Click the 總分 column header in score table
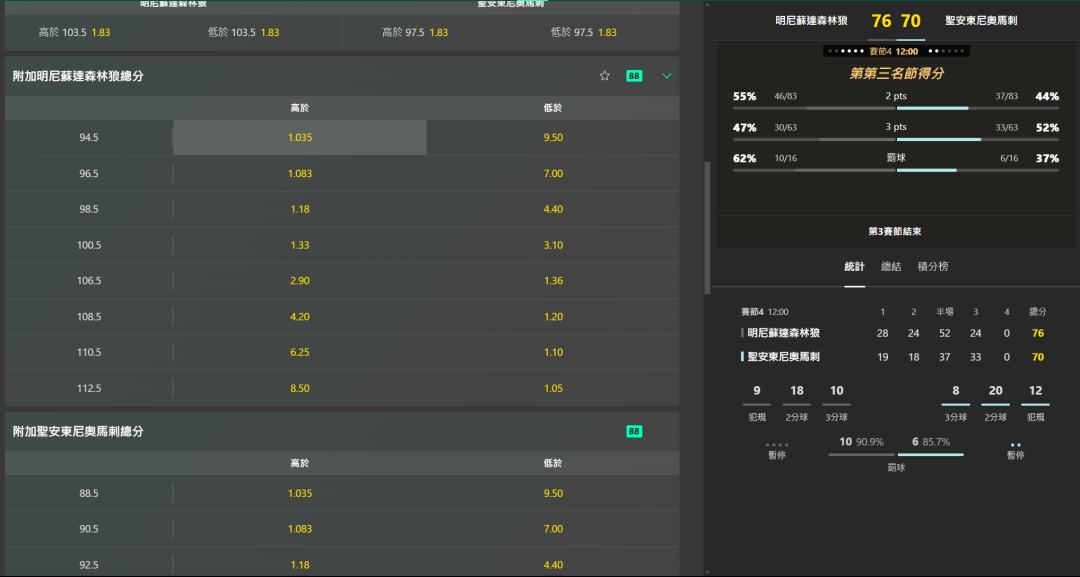 pyautogui.click(x=1037, y=312)
